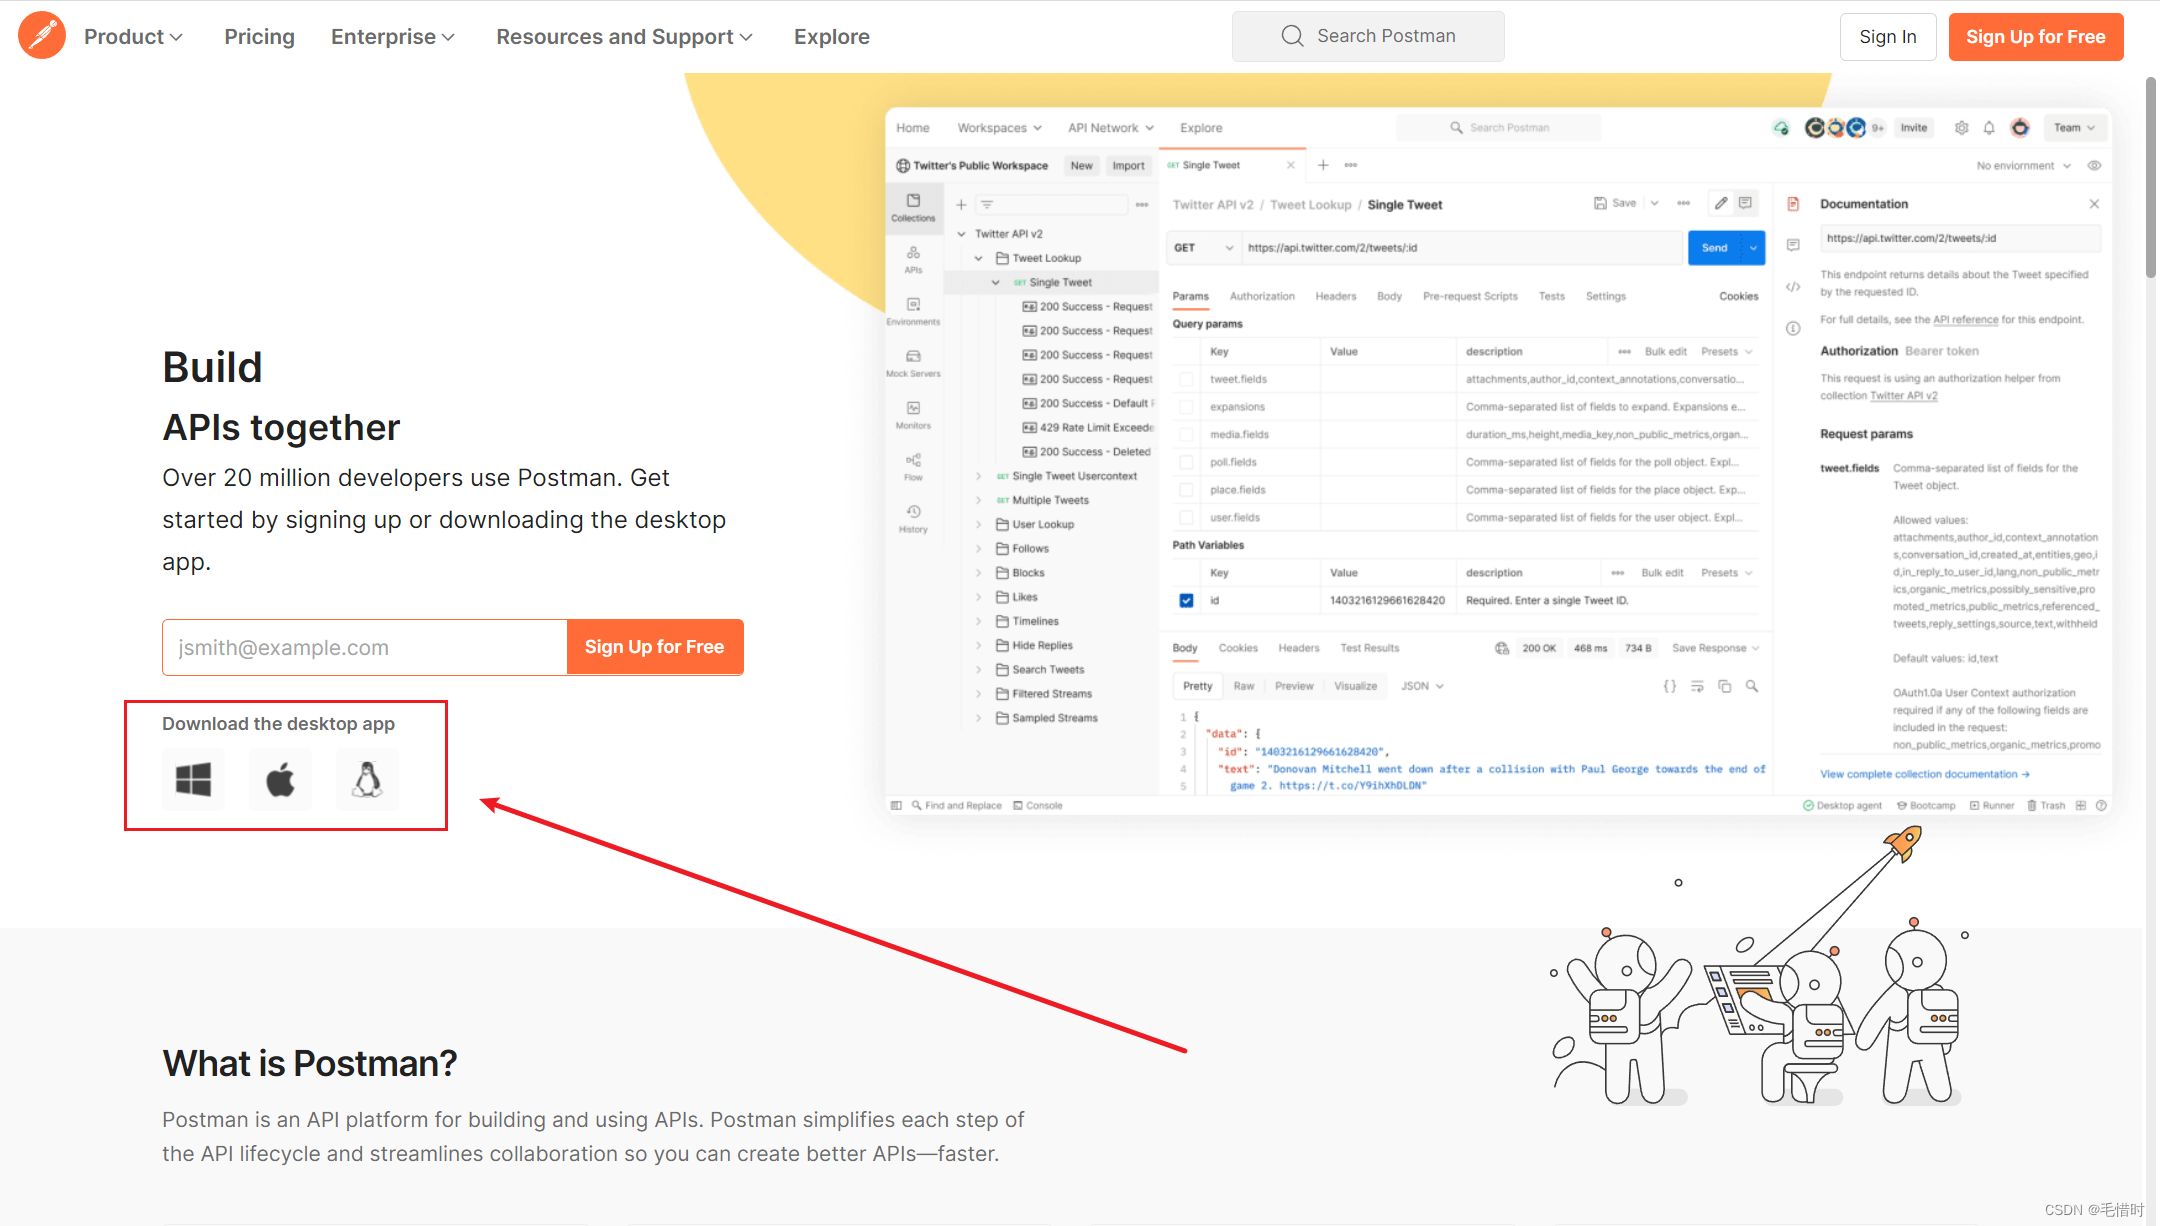Click the Trash item in the preview status bar

coord(2045,805)
